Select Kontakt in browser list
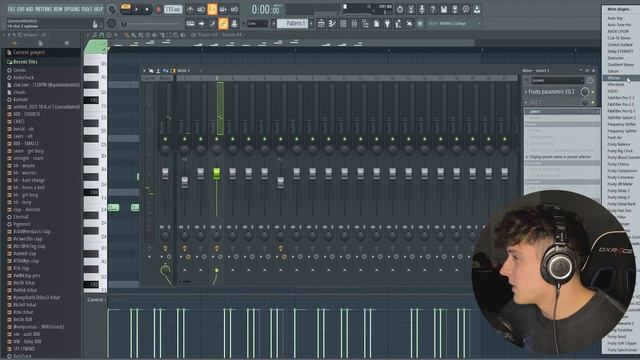This screenshot has width=640, height=360. coord(20,100)
